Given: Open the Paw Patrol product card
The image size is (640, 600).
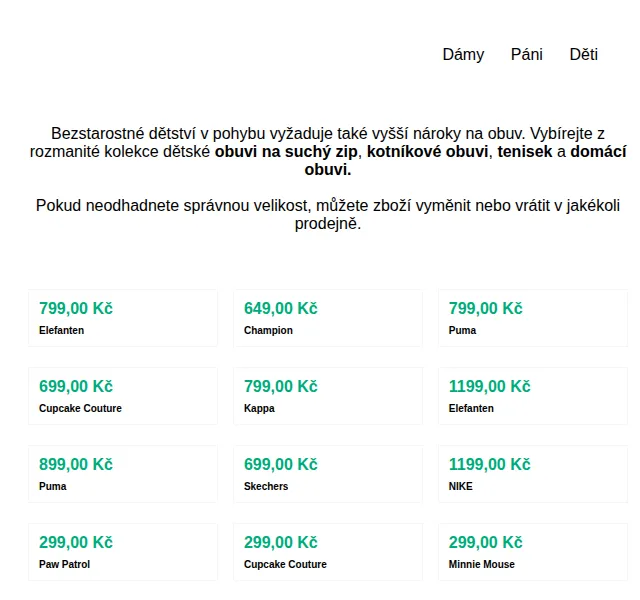Looking at the screenshot, I should coord(123,552).
